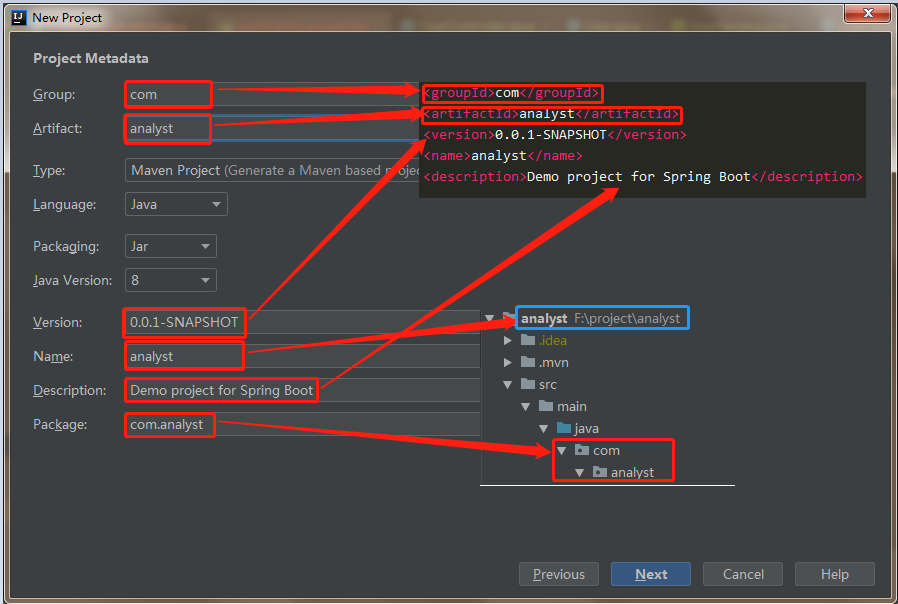898x604 pixels.
Task: Click the analyst package folder icon in tree
Action: (x=600, y=472)
